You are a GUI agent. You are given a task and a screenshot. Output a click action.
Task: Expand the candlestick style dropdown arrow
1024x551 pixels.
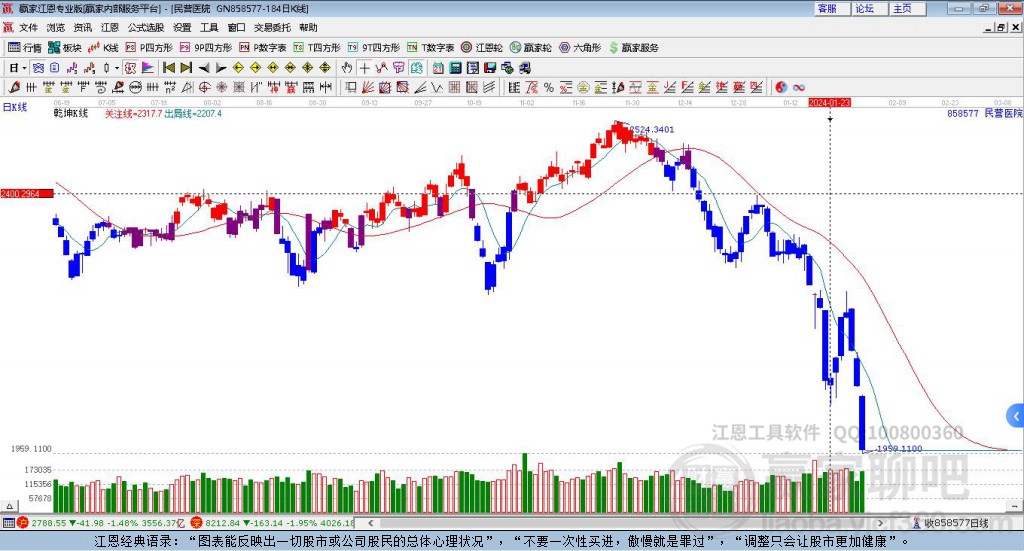(116, 68)
